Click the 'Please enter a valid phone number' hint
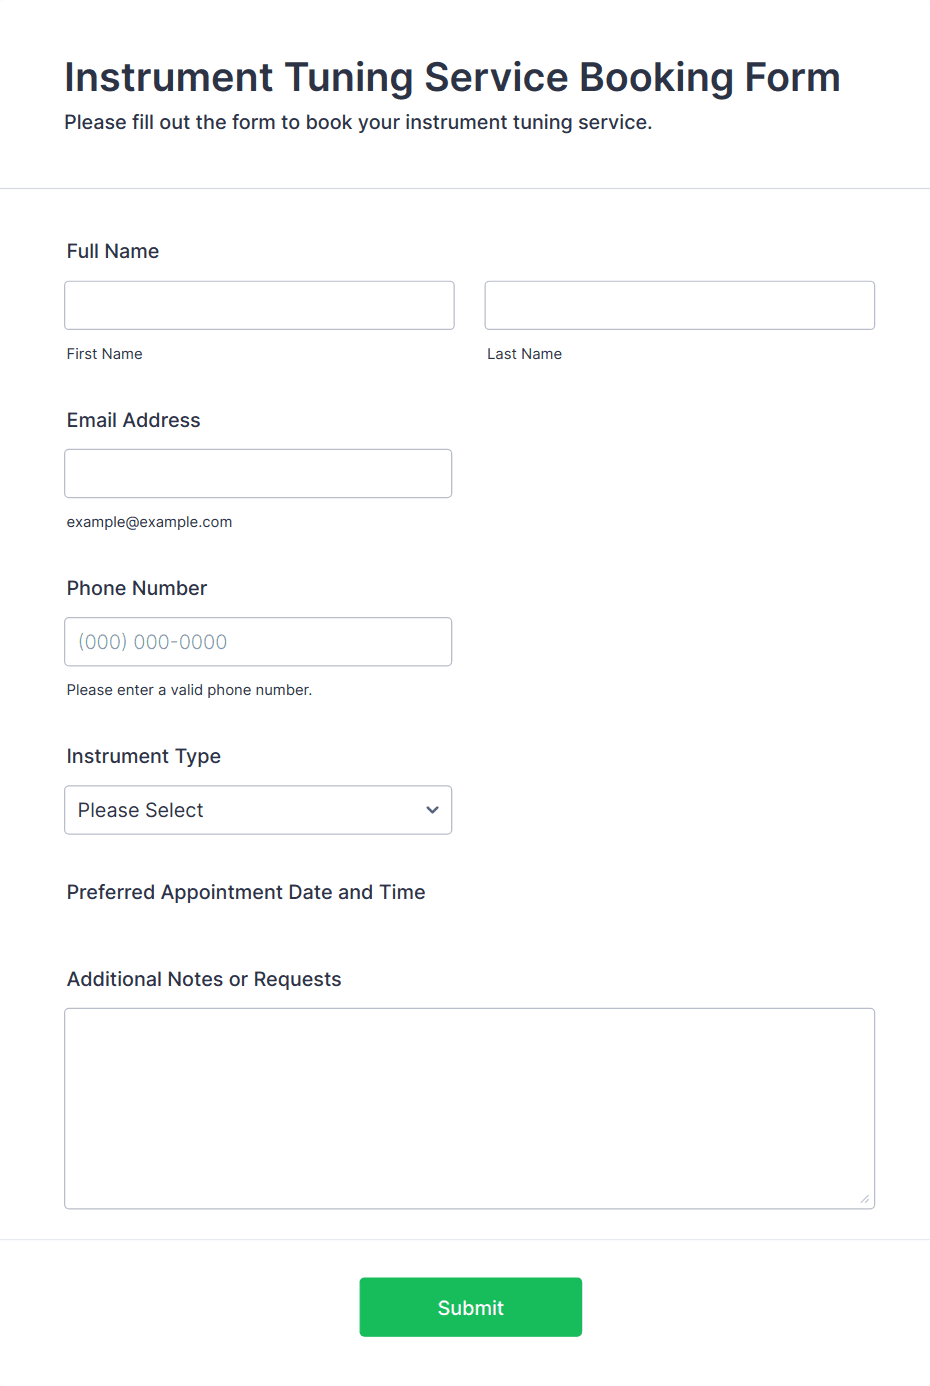The width and height of the screenshot is (930, 1386). pos(190,690)
